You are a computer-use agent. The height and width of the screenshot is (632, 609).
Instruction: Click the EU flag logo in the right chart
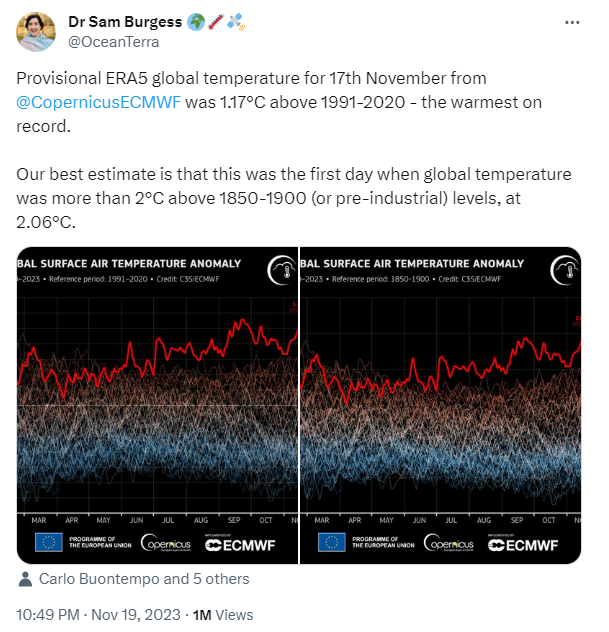click(332, 543)
